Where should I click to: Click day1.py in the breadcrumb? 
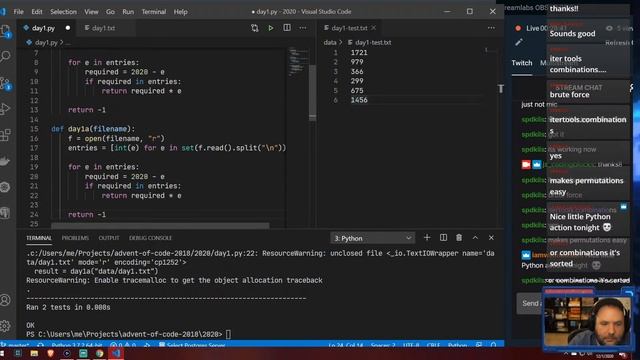tap(46, 42)
